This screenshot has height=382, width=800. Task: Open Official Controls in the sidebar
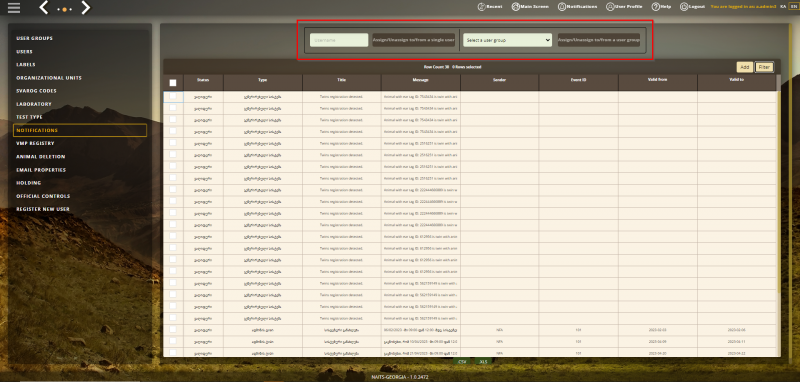[43, 196]
